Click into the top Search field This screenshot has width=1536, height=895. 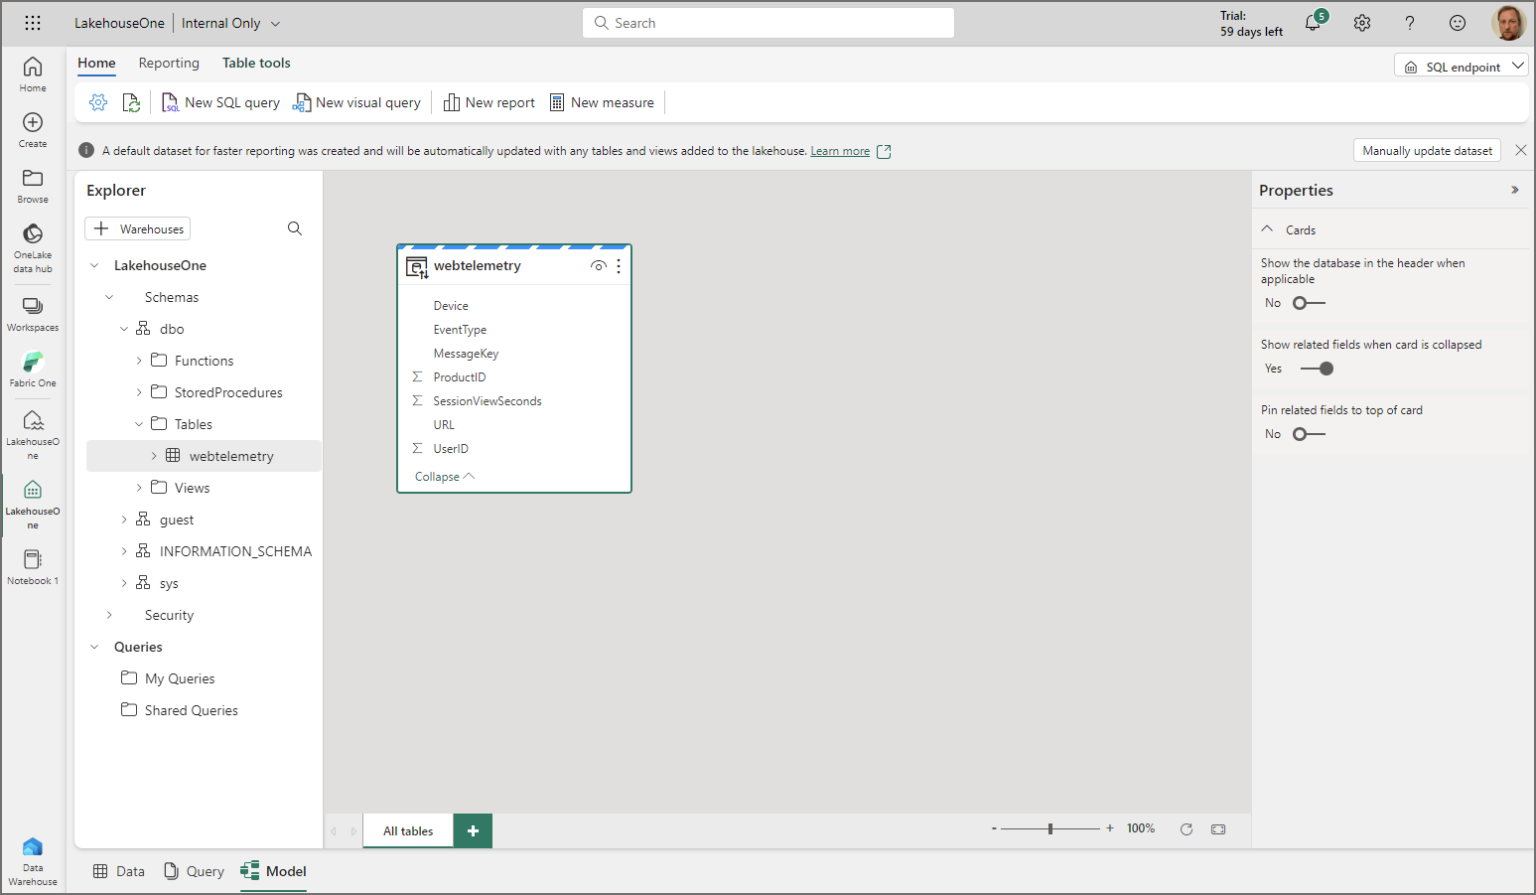click(x=768, y=22)
